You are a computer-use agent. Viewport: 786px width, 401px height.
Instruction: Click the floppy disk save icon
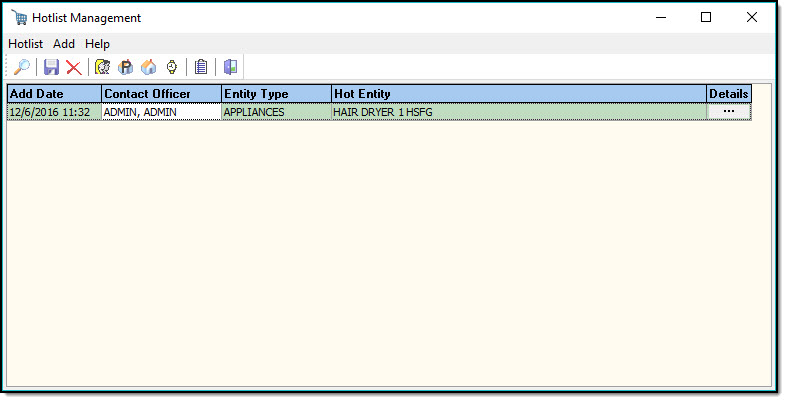pyautogui.click(x=51, y=67)
